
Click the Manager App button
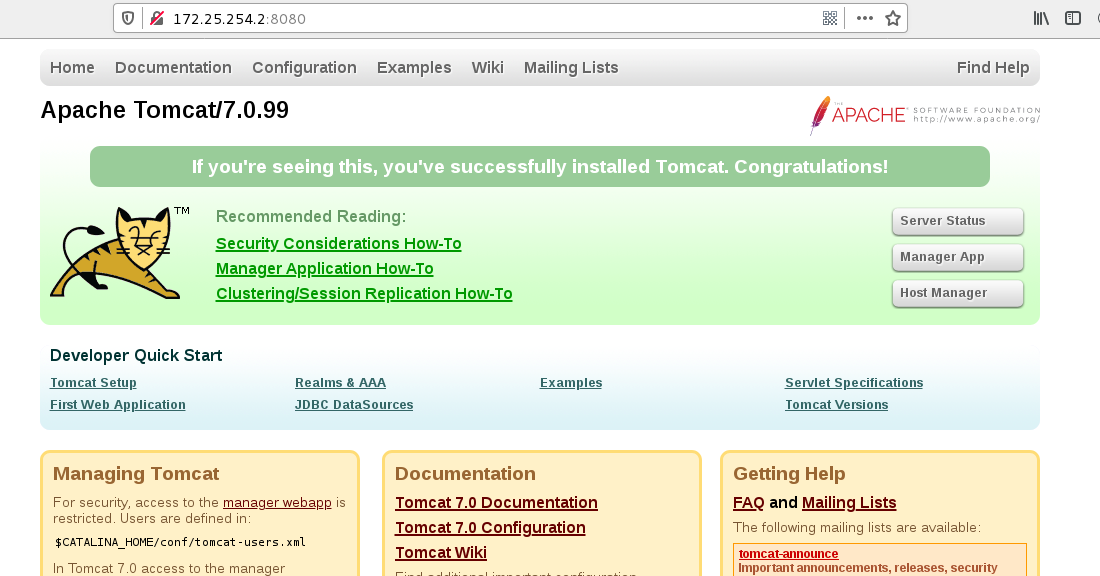click(958, 257)
